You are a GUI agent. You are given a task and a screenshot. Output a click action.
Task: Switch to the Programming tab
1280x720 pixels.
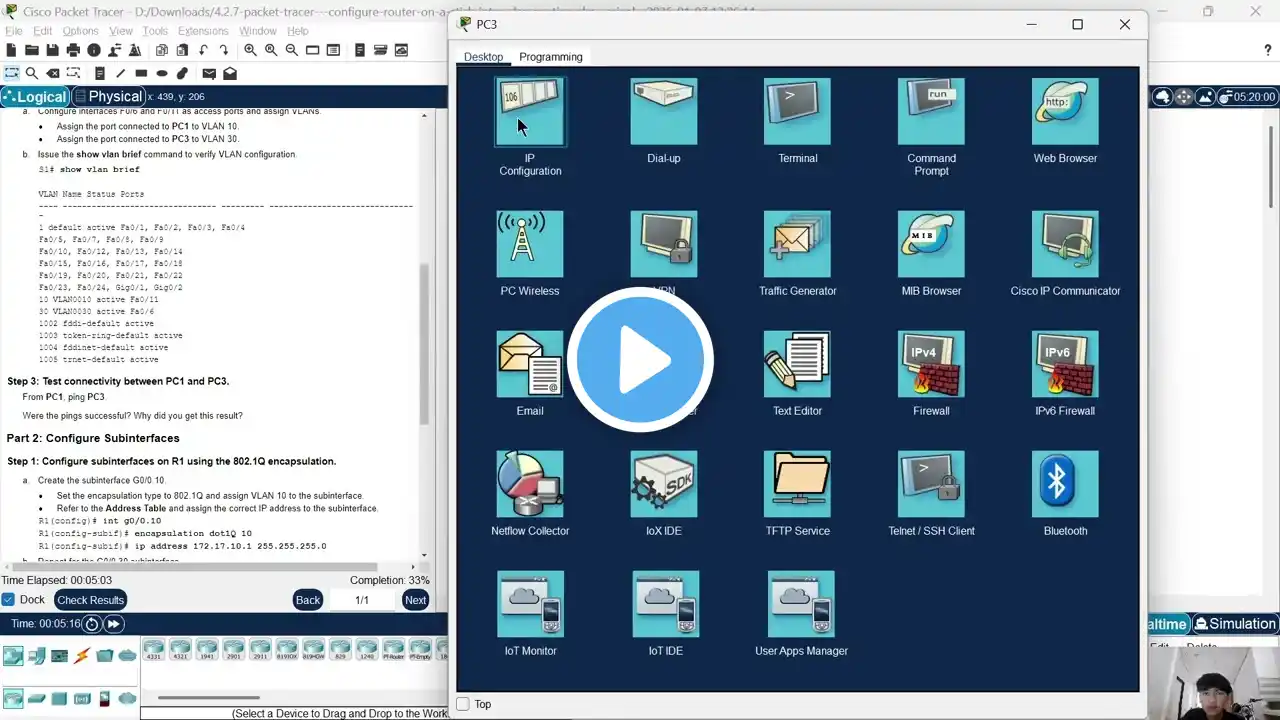click(x=550, y=57)
